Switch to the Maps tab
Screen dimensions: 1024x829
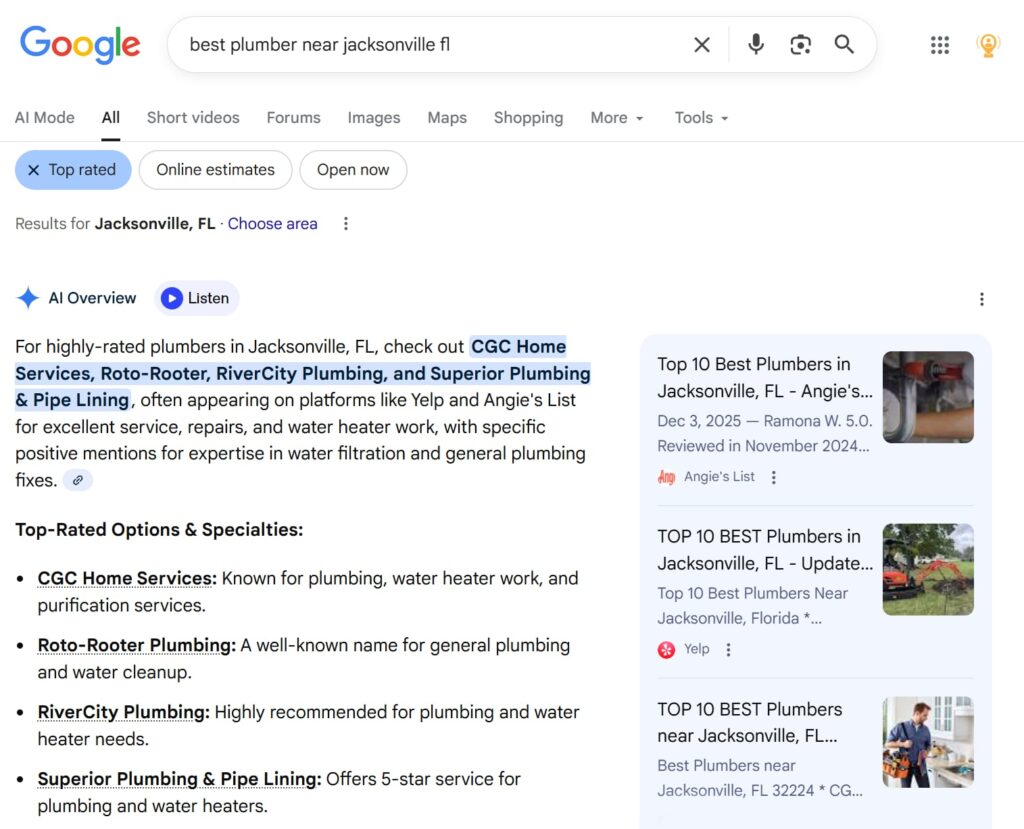(447, 118)
